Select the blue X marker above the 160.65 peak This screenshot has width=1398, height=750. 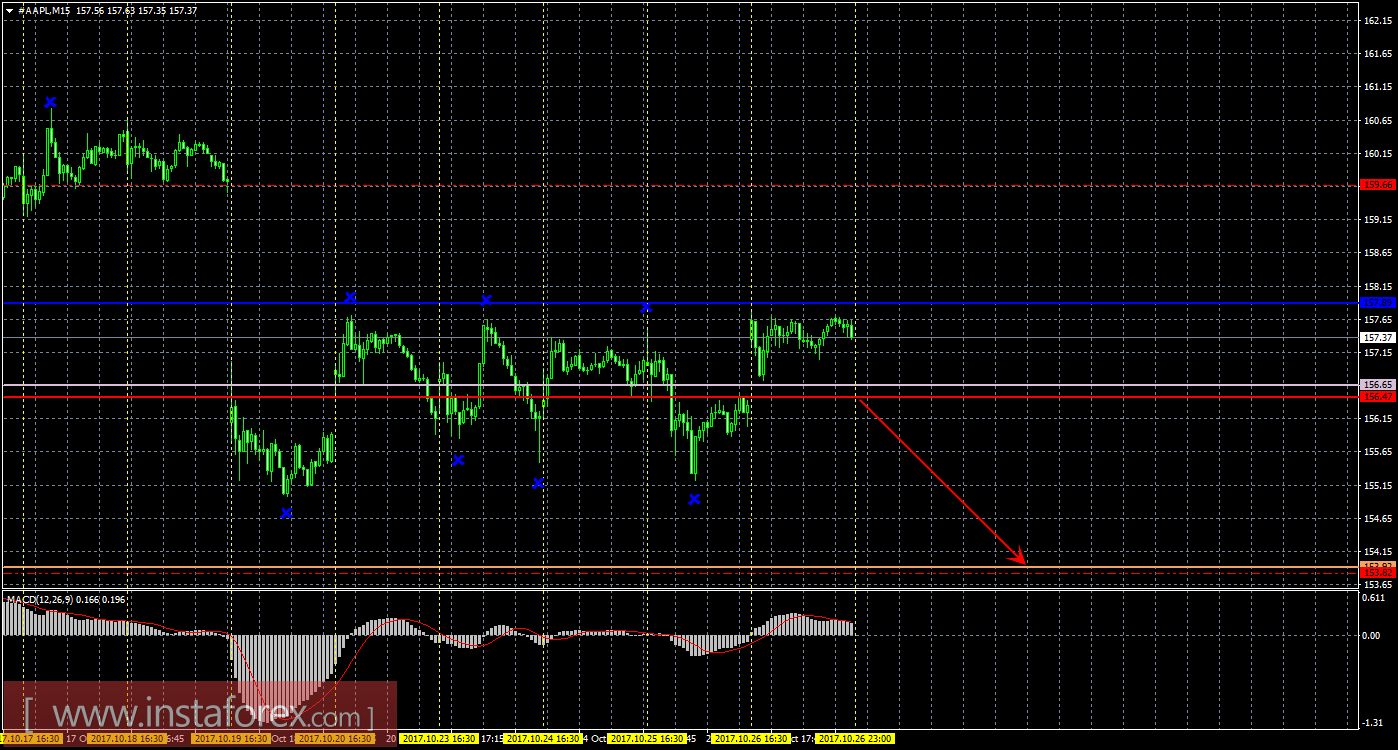tap(51, 102)
